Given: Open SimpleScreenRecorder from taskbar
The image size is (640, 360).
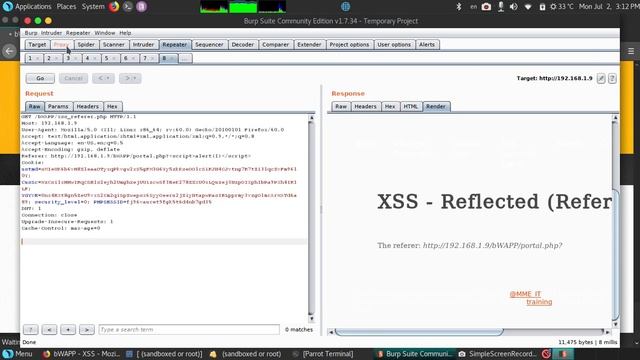Looking at the screenshot, I should [498, 354].
